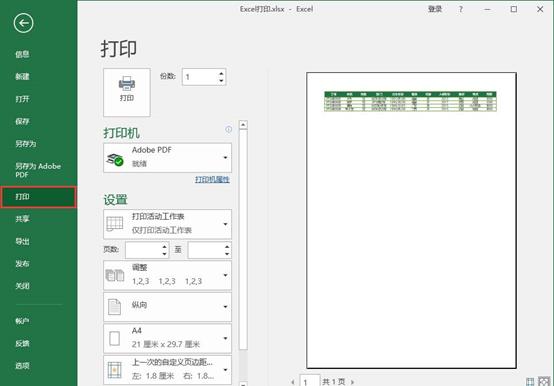Open 打印机属性 link
The width and height of the screenshot is (554, 386).
click(212, 179)
